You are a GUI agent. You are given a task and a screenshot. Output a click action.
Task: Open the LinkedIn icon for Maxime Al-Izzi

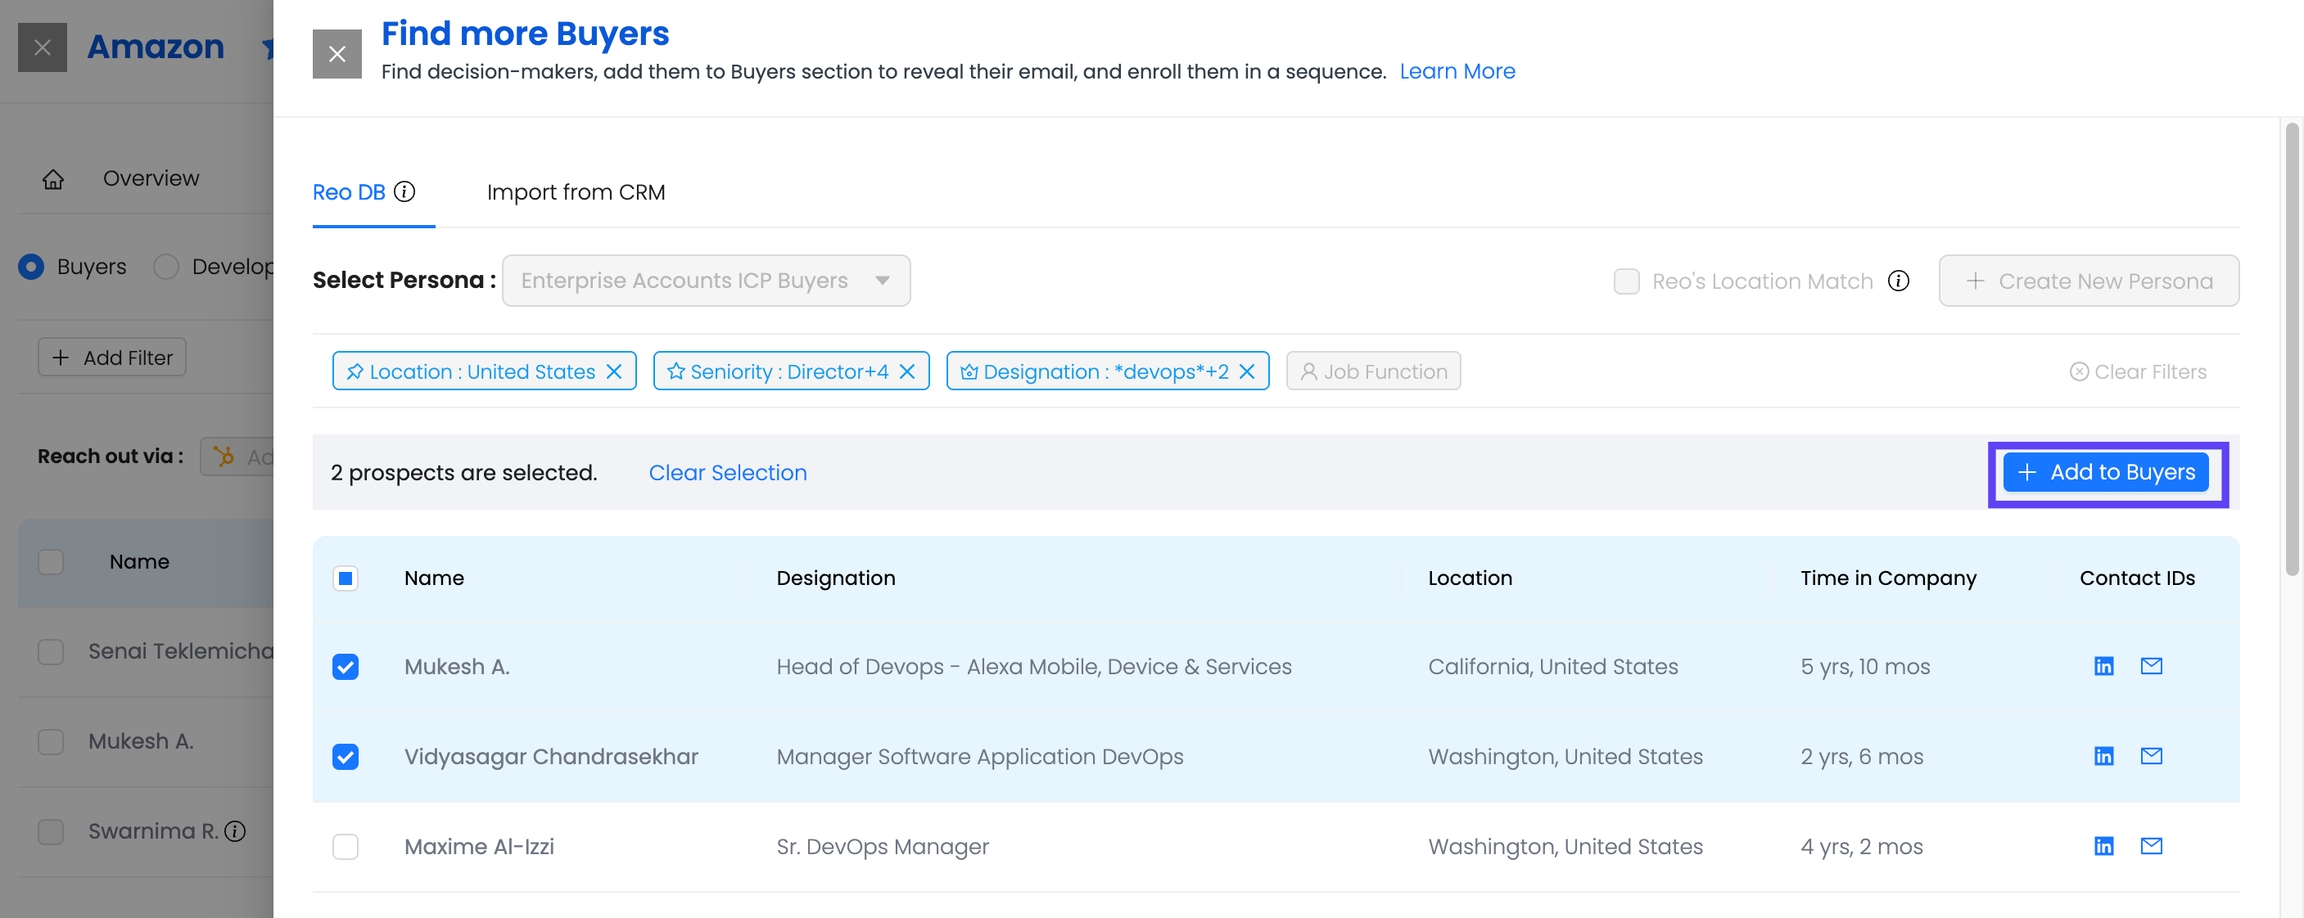click(2103, 846)
